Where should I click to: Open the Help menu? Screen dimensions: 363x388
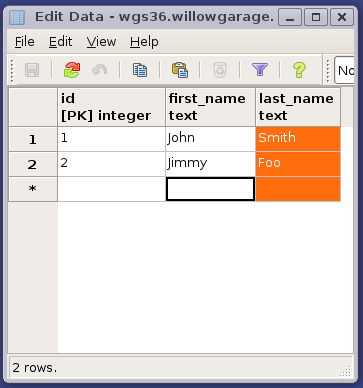[x=144, y=42]
